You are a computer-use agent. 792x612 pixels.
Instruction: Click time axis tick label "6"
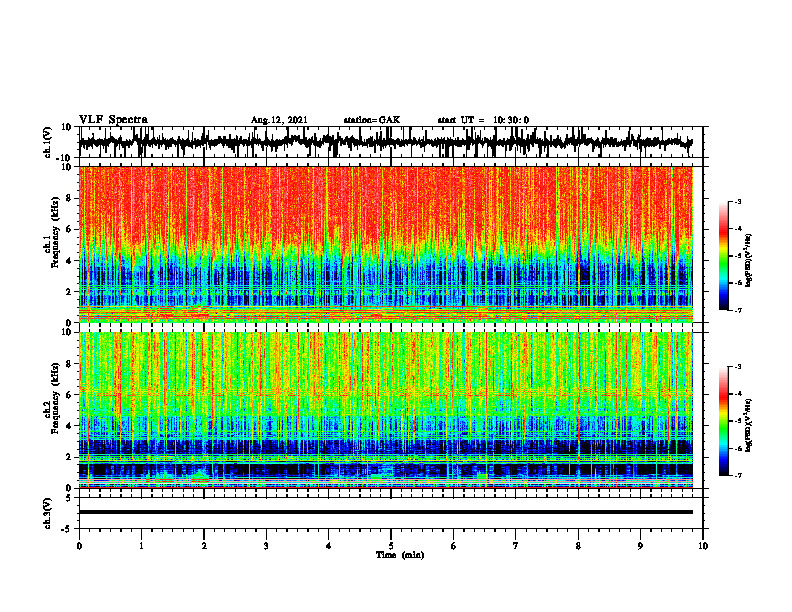tap(454, 546)
